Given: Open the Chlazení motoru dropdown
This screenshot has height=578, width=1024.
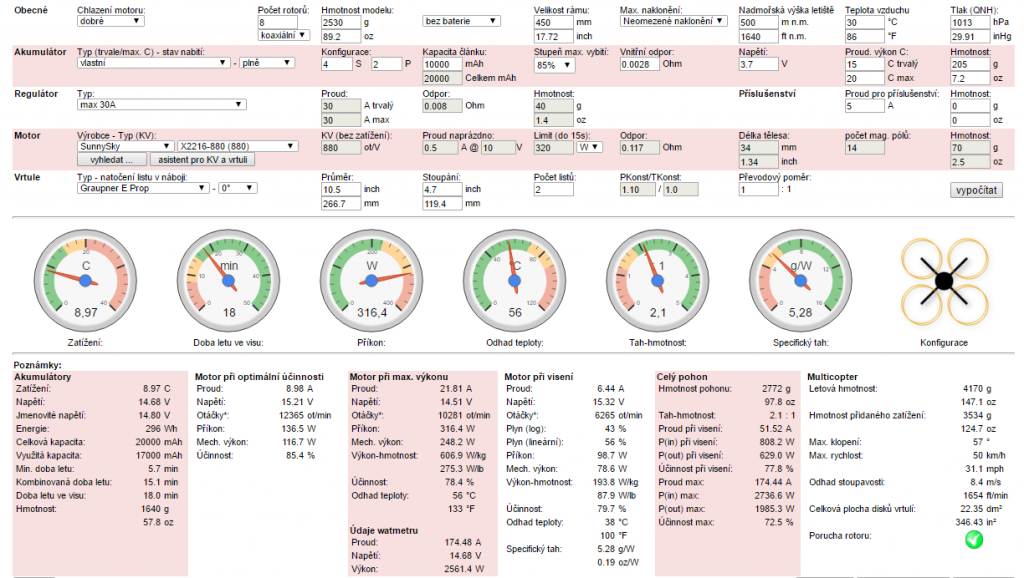Looking at the screenshot, I should coord(111,21).
